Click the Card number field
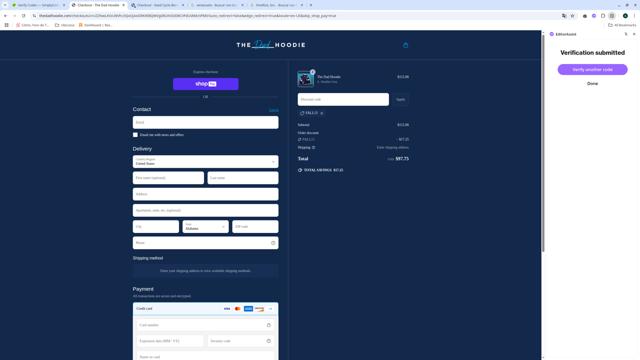This screenshot has height=360, width=640. coord(205,325)
